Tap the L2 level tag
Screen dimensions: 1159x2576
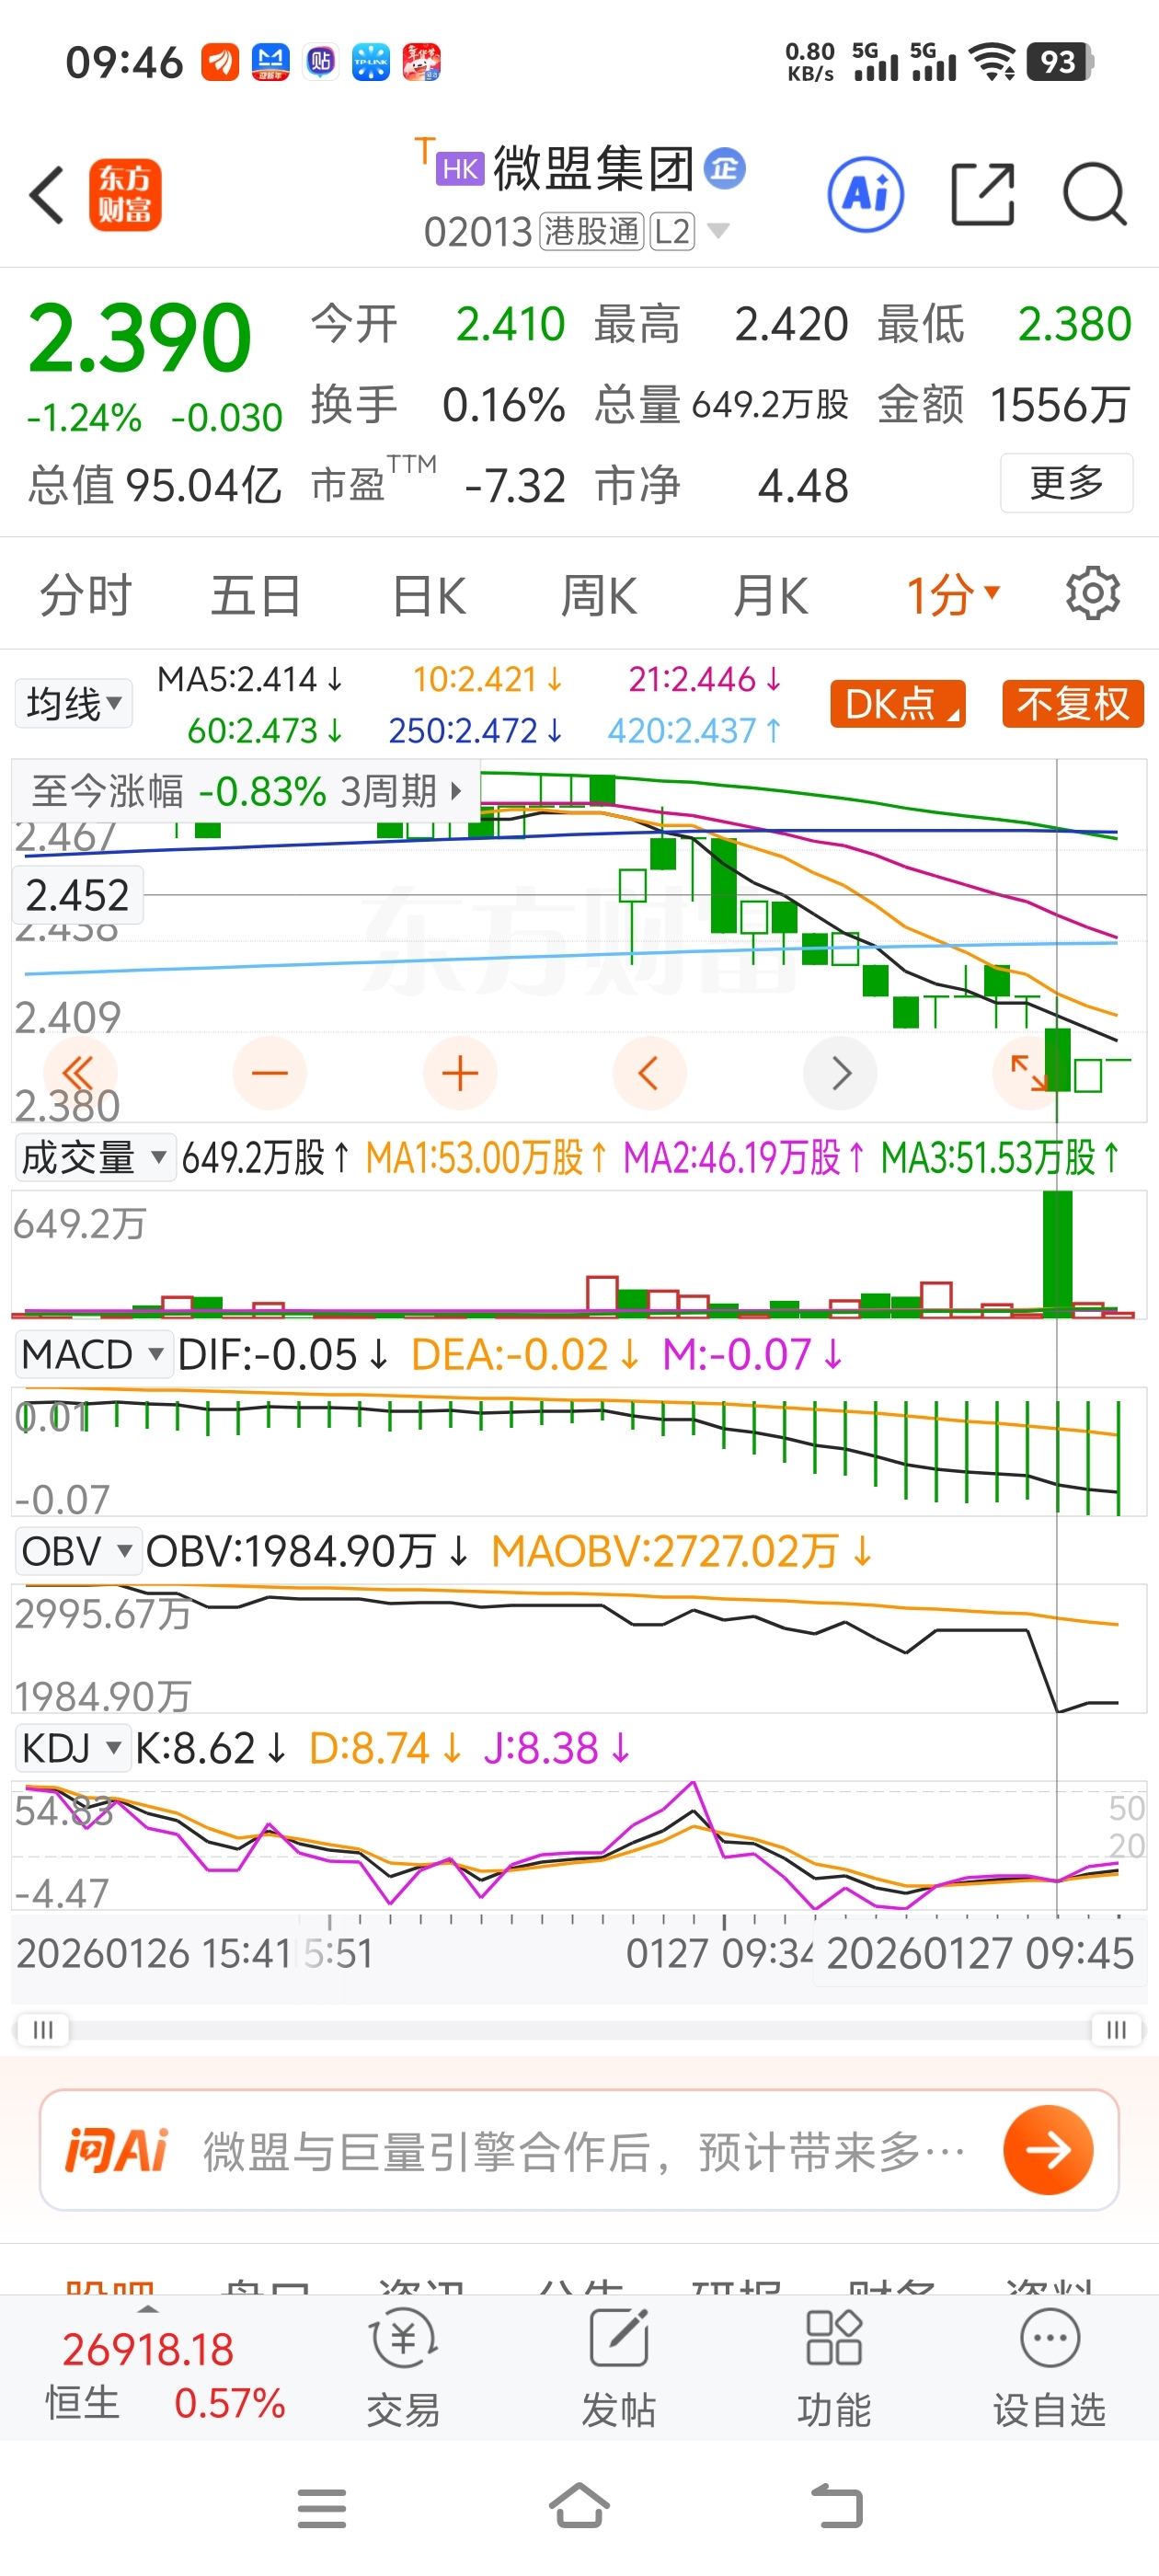(x=672, y=232)
